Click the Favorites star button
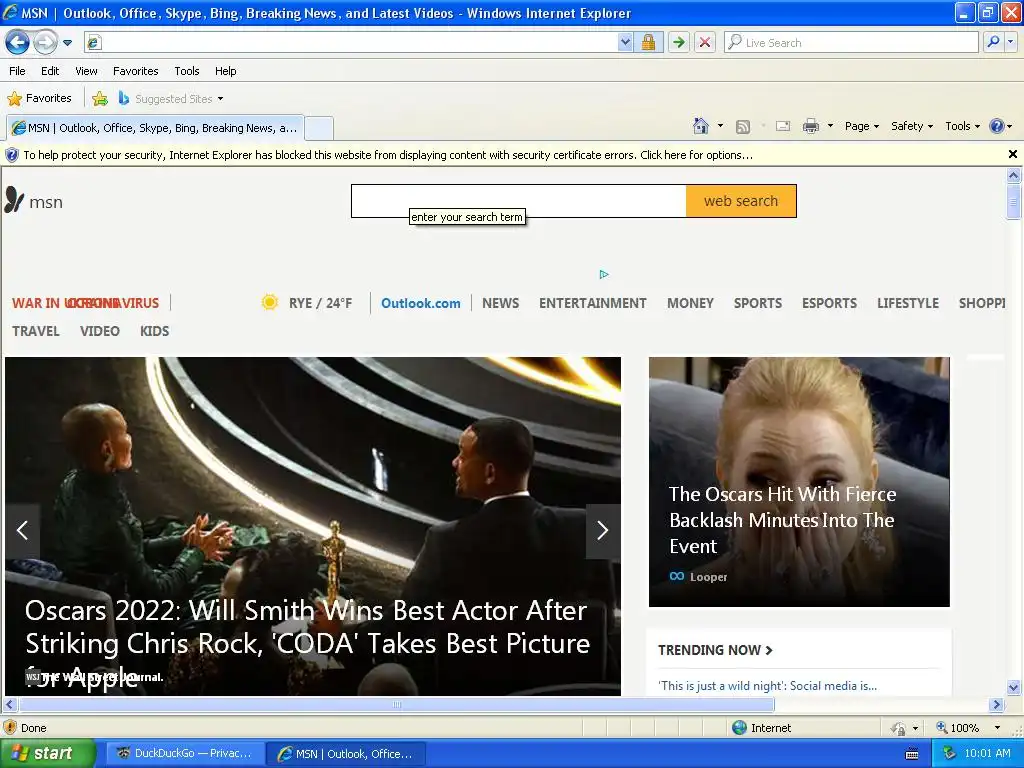This screenshot has height=768, width=1024. (39, 99)
